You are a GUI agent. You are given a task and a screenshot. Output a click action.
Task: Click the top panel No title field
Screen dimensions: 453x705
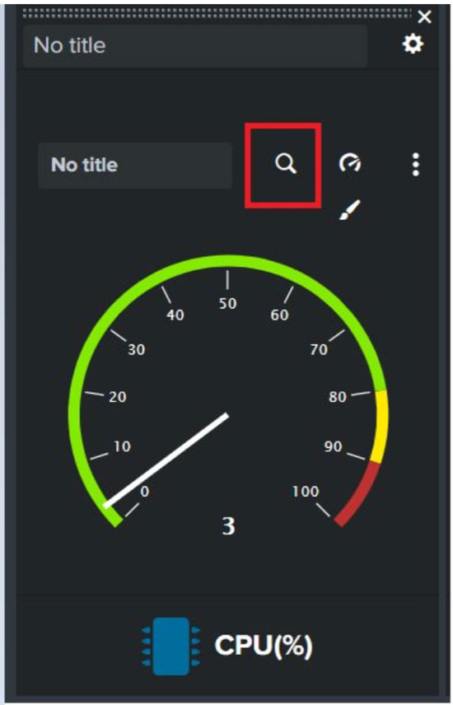[195, 46]
